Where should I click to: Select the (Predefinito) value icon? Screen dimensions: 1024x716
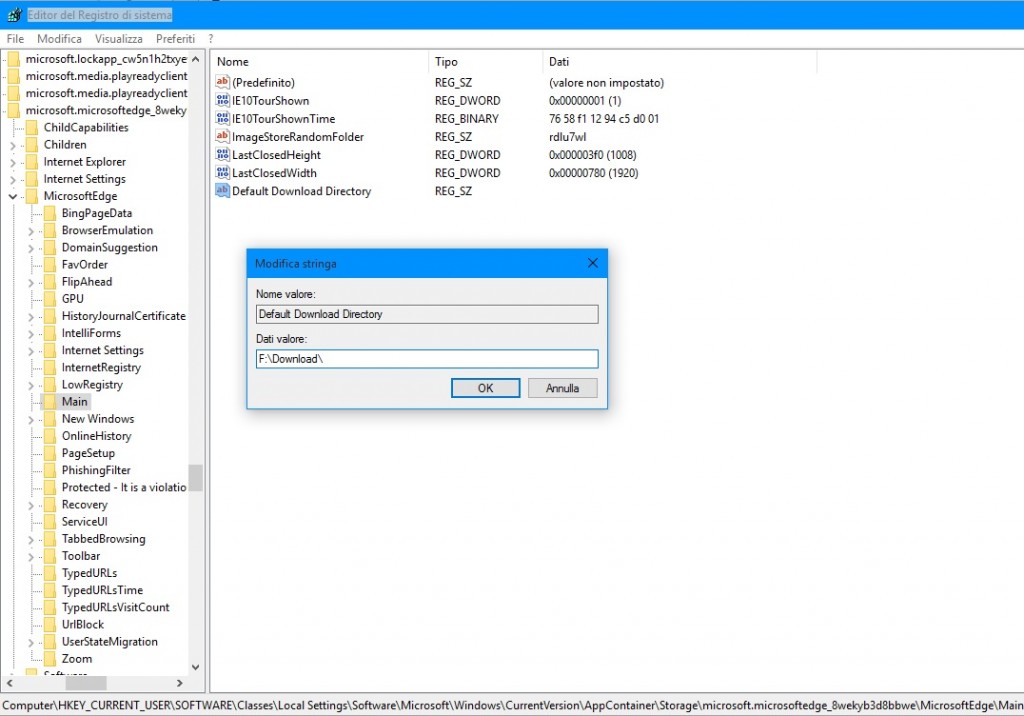click(x=223, y=82)
